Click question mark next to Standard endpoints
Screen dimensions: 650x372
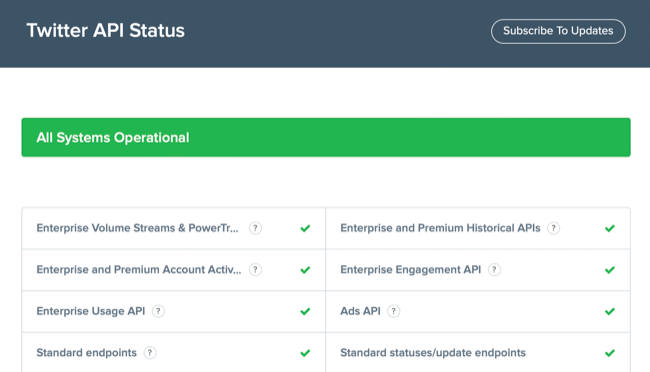pyautogui.click(x=150, y=353)
